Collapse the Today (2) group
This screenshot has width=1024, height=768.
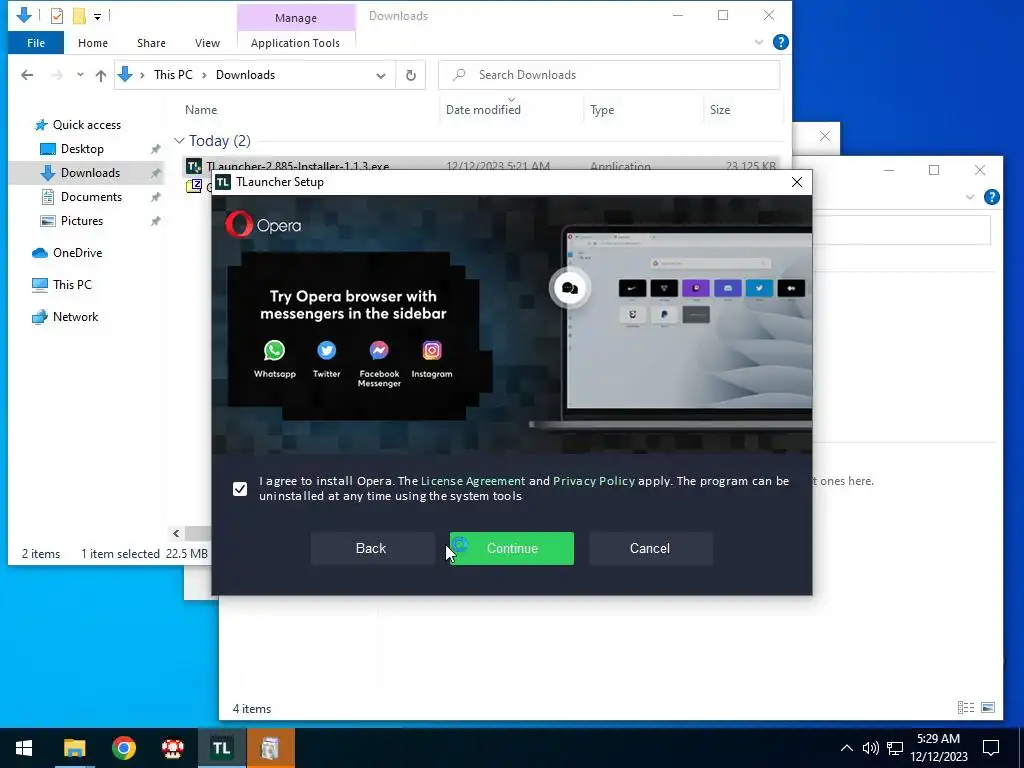[179, 141]
